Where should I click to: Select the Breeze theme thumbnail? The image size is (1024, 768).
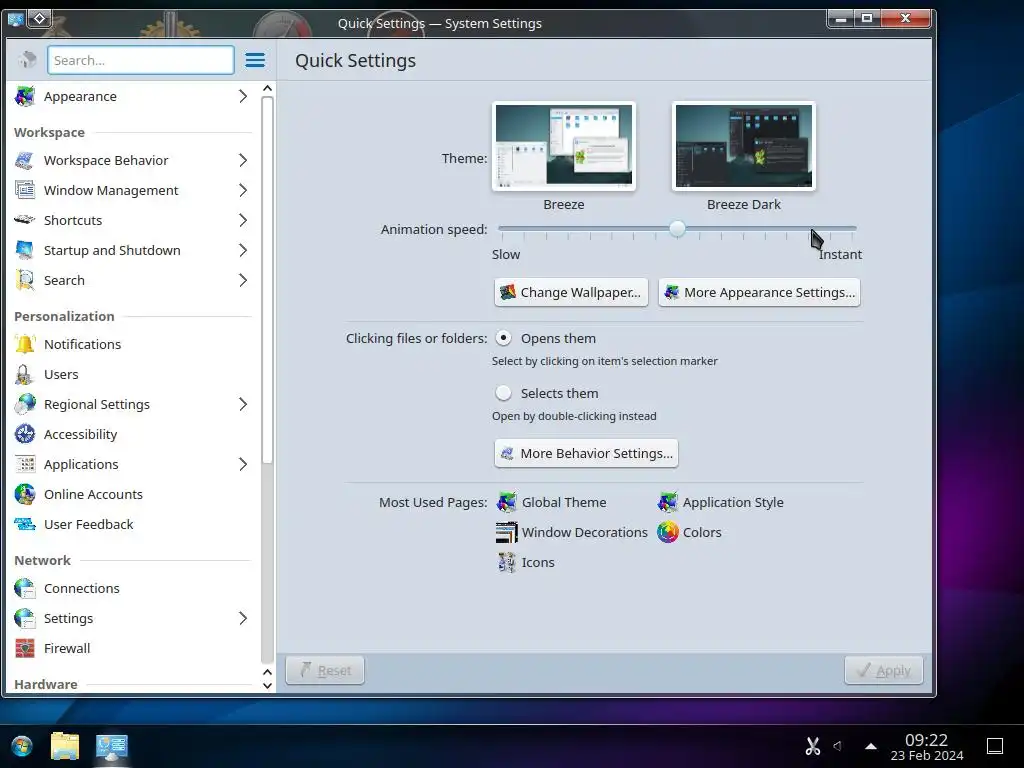pyautogui.click(x=564, y=146)
